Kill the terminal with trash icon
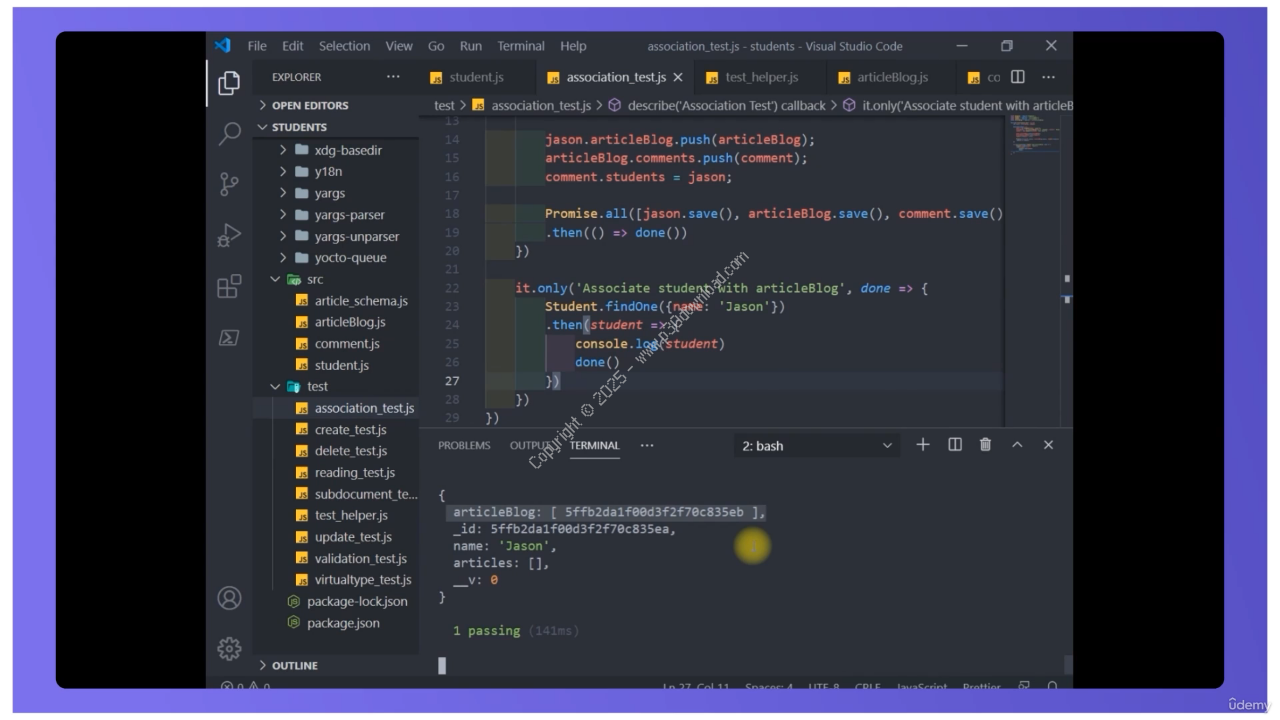 coord(986,445)
